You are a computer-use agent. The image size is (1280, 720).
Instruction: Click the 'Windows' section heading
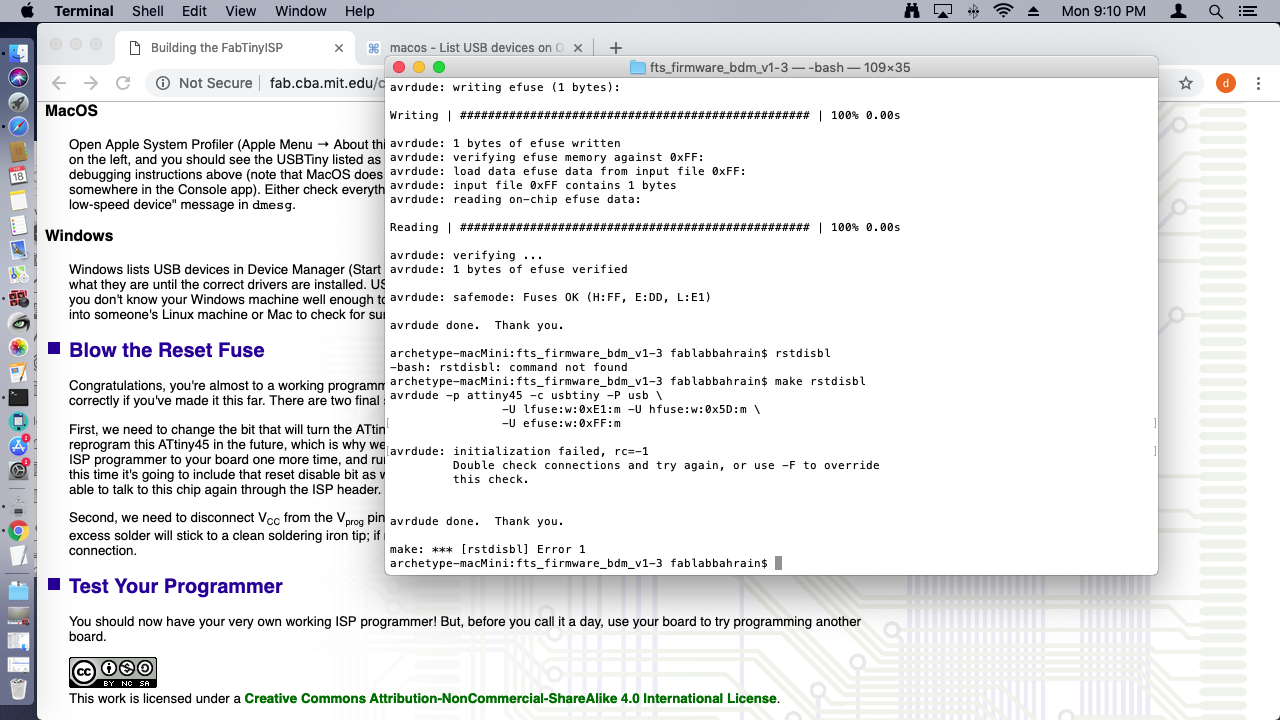(79, 236)
